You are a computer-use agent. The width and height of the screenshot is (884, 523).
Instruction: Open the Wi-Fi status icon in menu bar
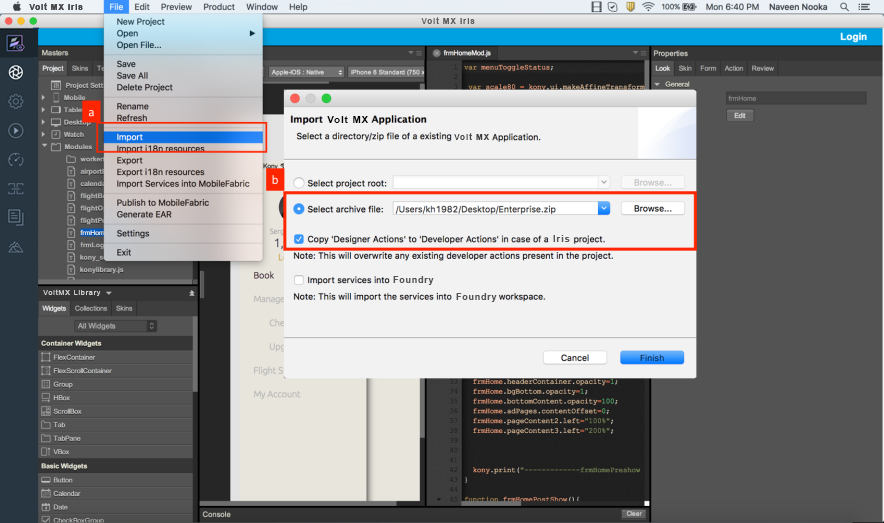[648, 7]
